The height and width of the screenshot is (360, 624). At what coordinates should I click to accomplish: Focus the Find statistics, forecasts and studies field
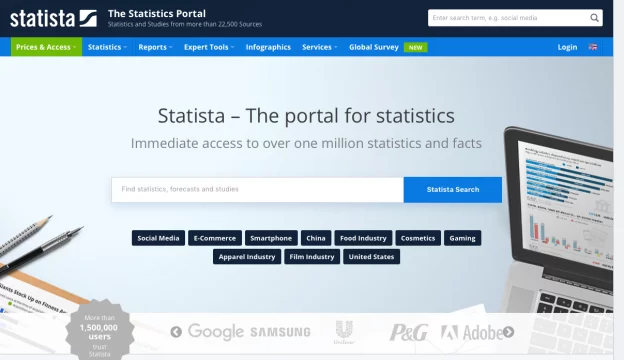[x=257, y=190]
